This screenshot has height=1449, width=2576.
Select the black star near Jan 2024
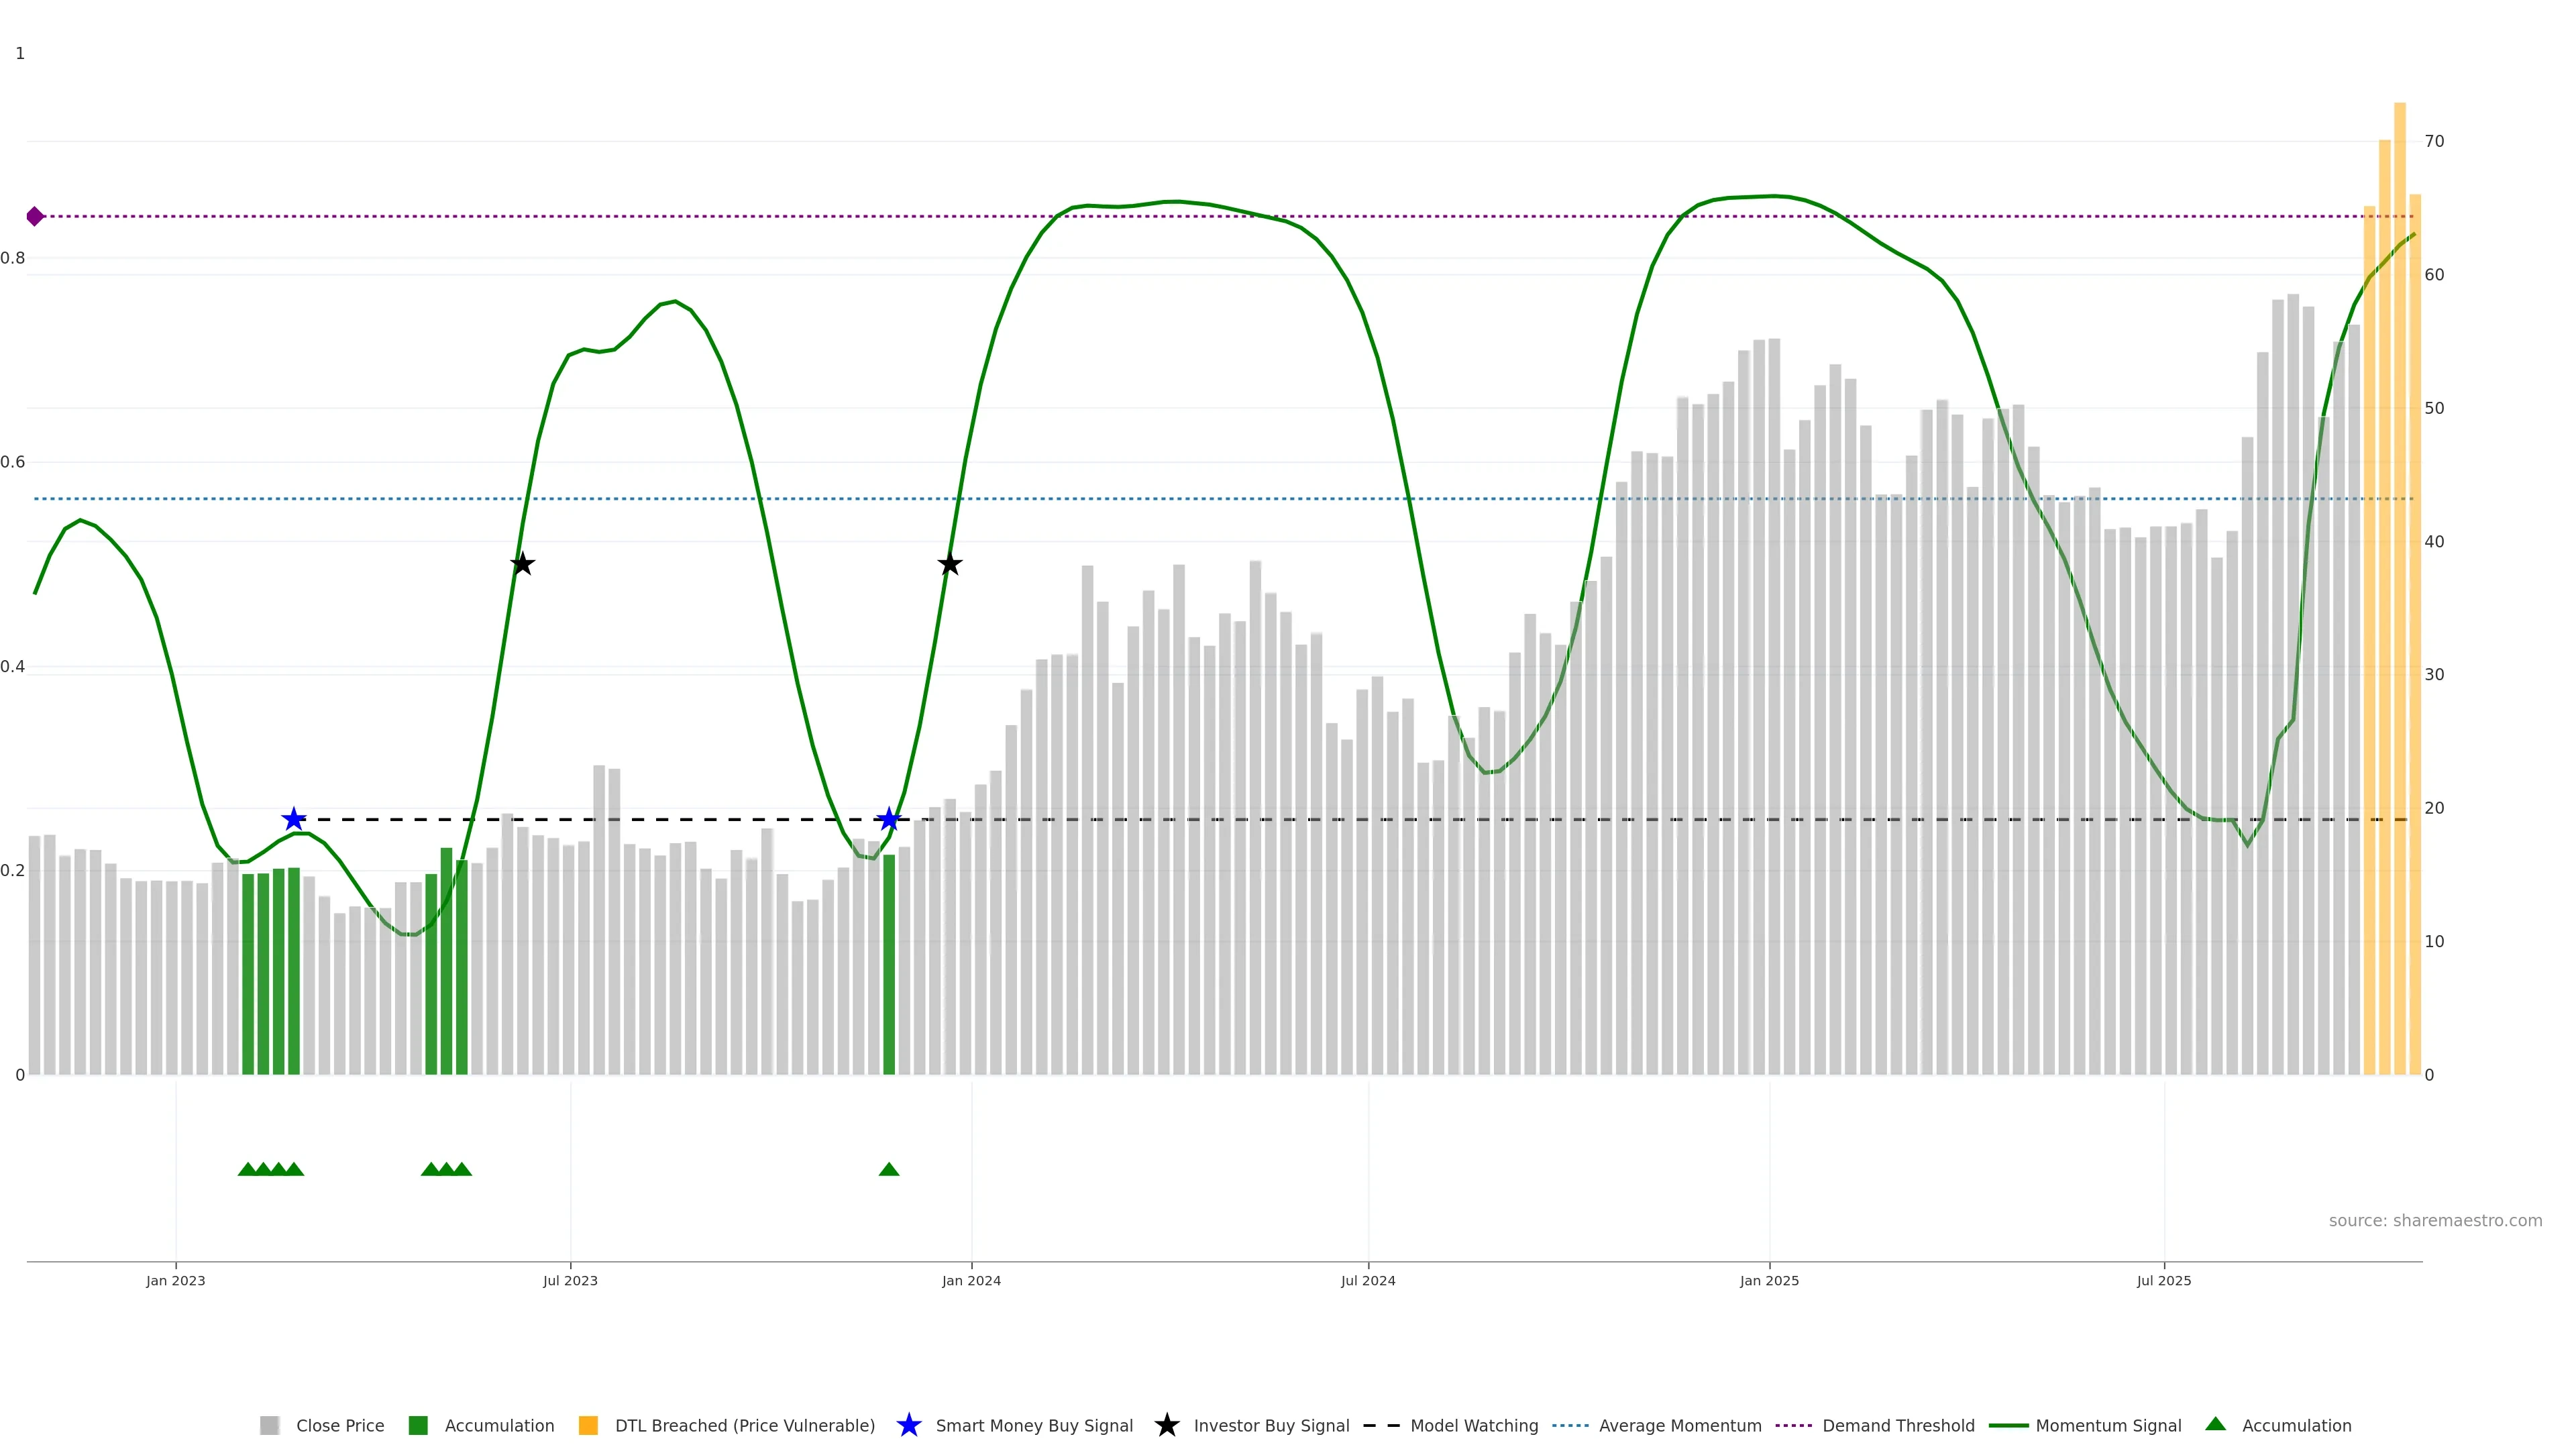point(950,564)
